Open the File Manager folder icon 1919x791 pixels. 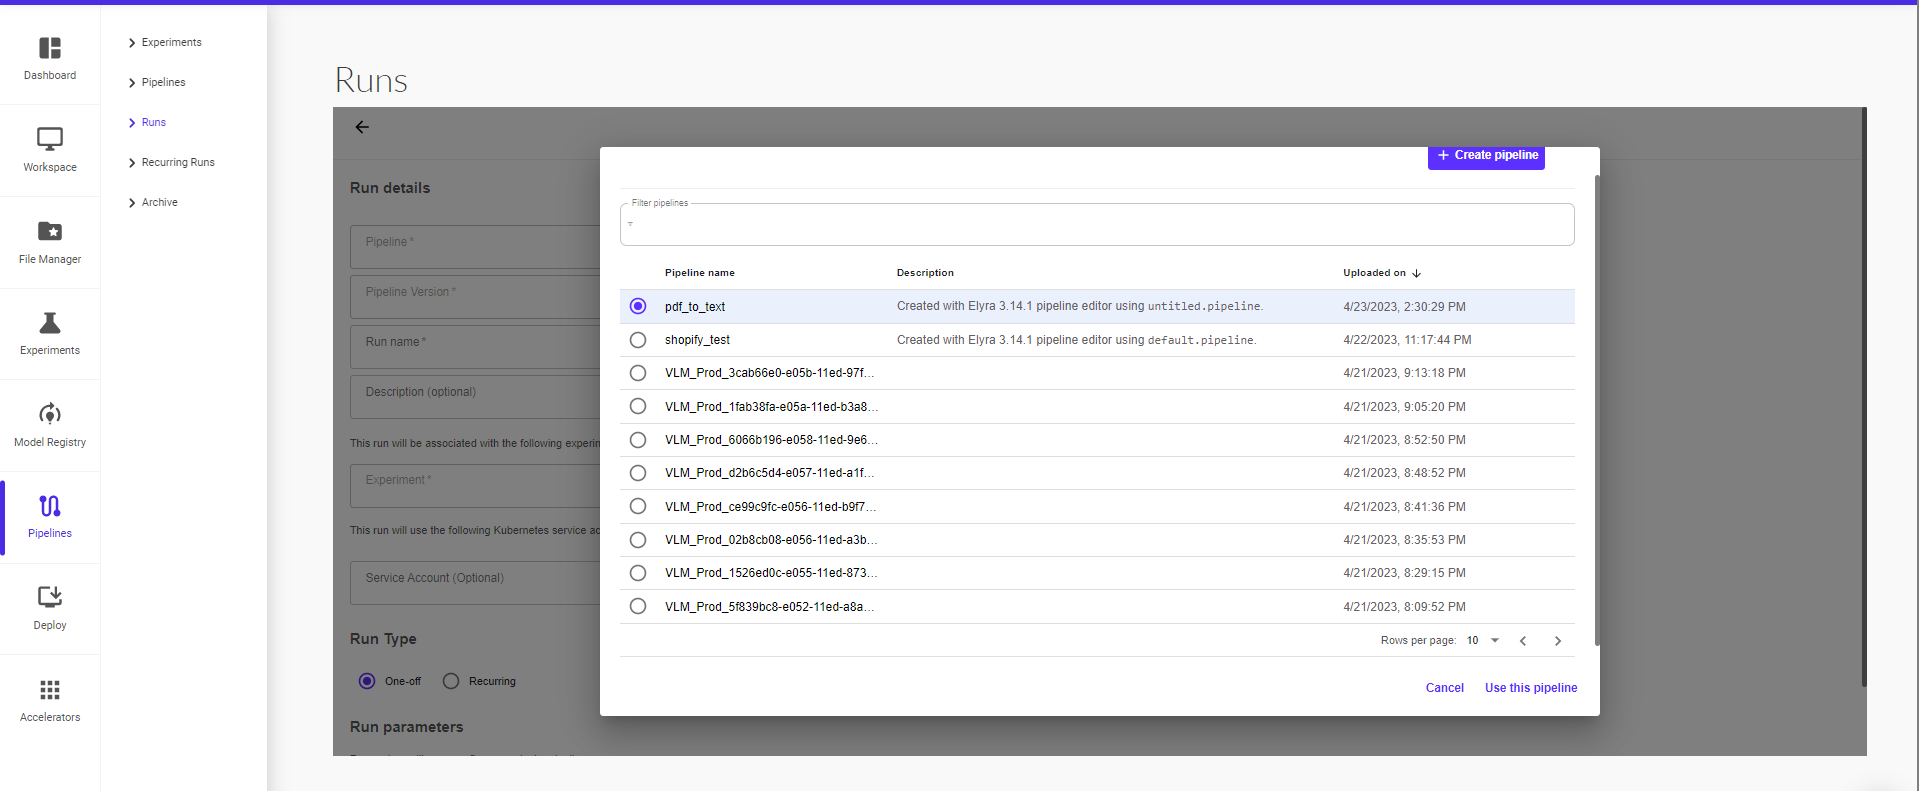tap(50, 231)
